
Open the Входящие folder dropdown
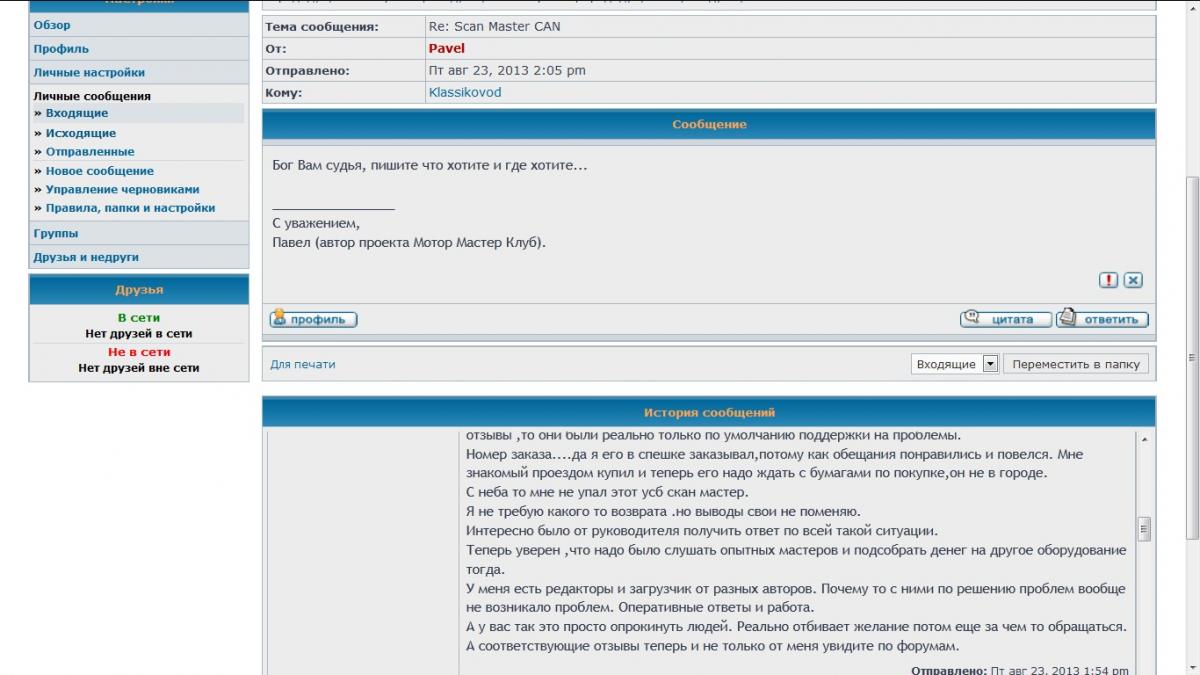pos(955,364)
